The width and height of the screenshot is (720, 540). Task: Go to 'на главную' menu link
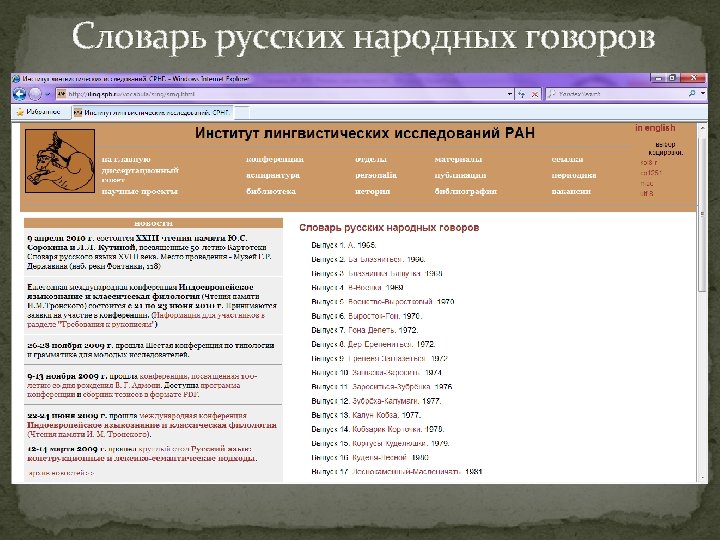pyautogui.click(x=126, y=159)
